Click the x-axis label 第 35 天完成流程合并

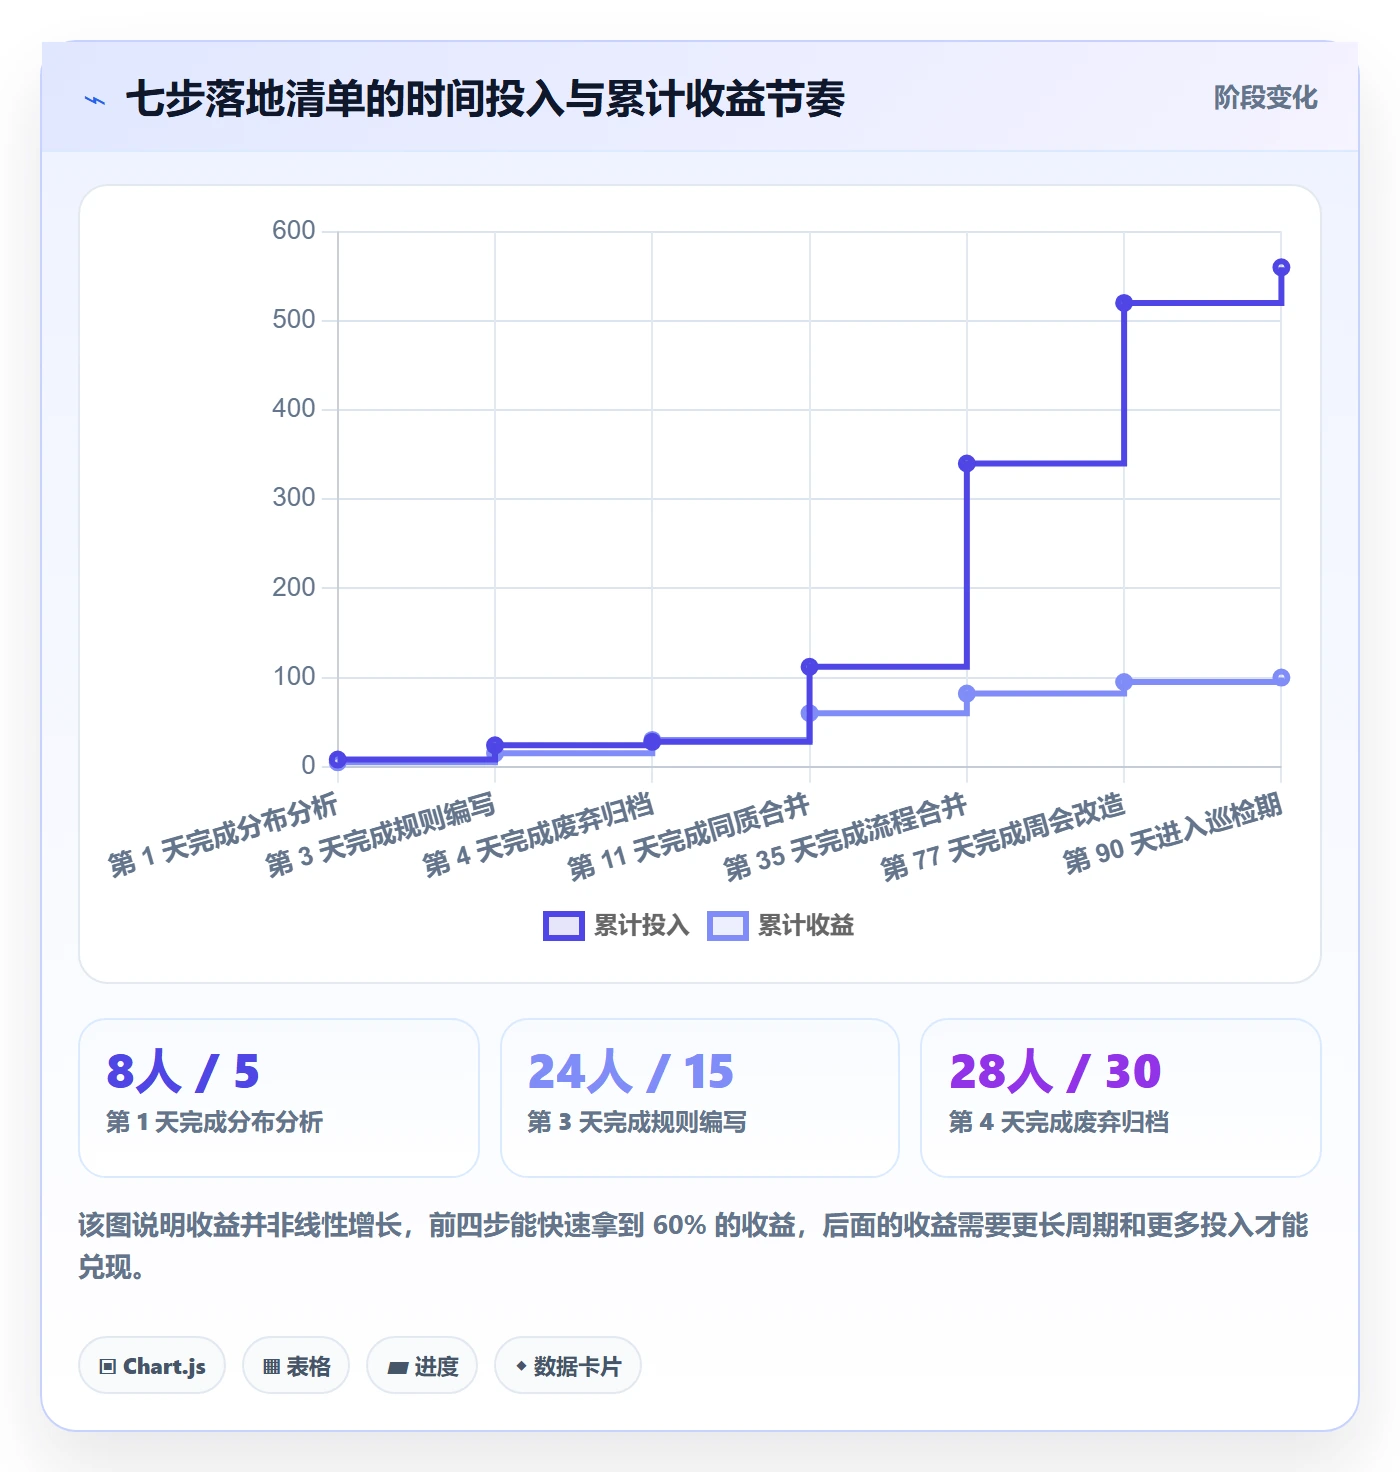click(846, 837)
